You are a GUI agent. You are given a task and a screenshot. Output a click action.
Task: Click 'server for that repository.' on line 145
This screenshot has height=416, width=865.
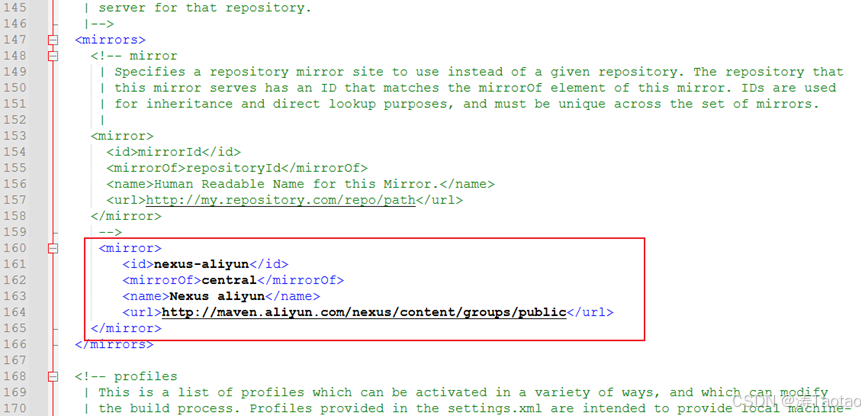(x=205, y=8)
